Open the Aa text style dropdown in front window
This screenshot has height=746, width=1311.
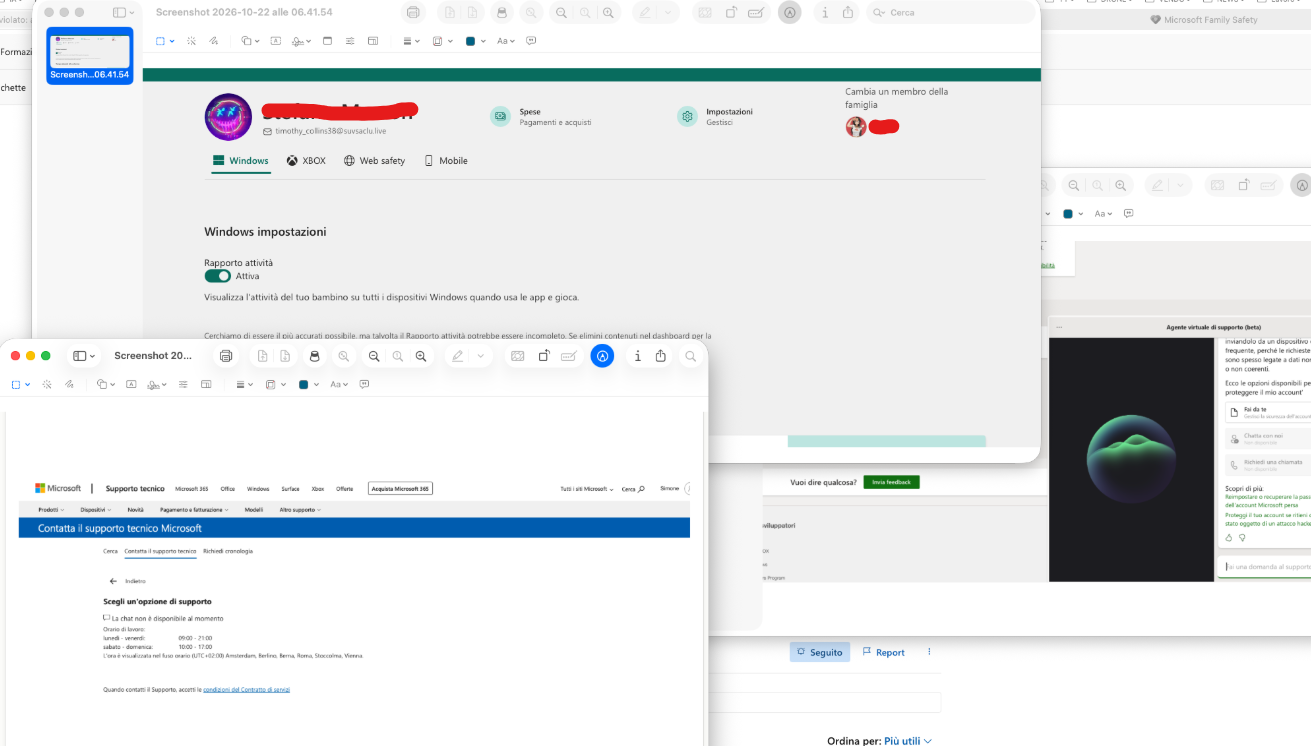[x=339, y=384]
